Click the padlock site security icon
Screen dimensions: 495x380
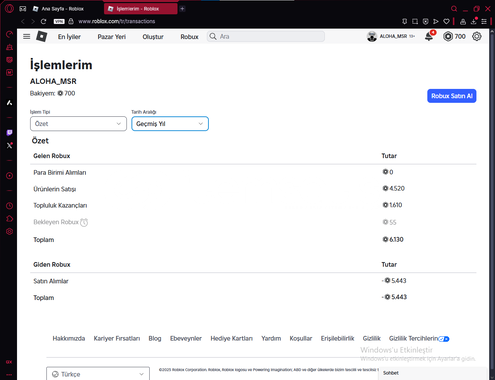71,21
